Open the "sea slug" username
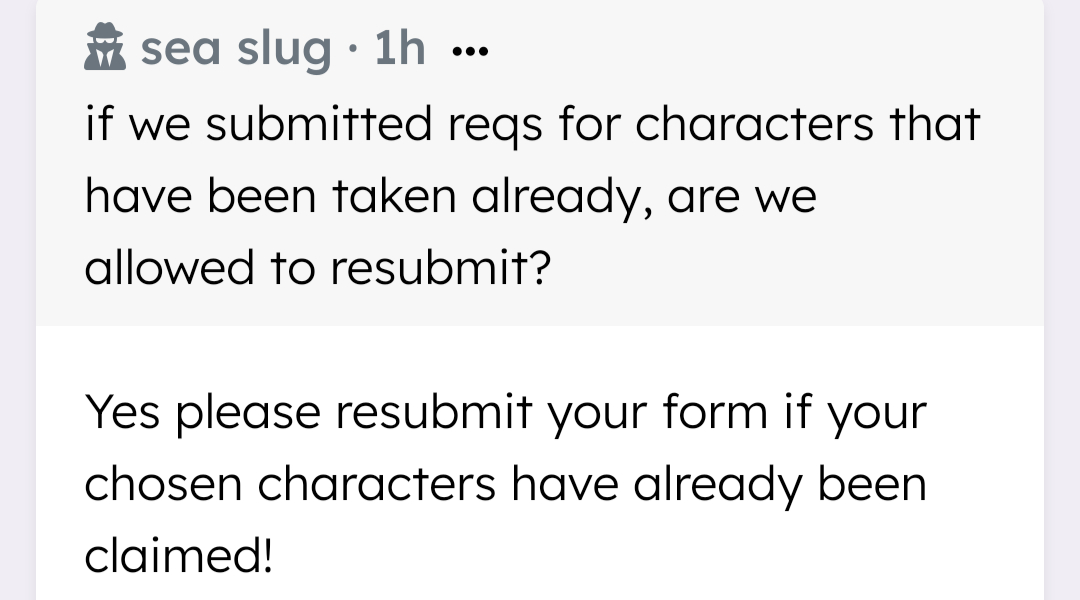Image resolution: width=1080 pixels, height=600 pixels. [236, 49]
